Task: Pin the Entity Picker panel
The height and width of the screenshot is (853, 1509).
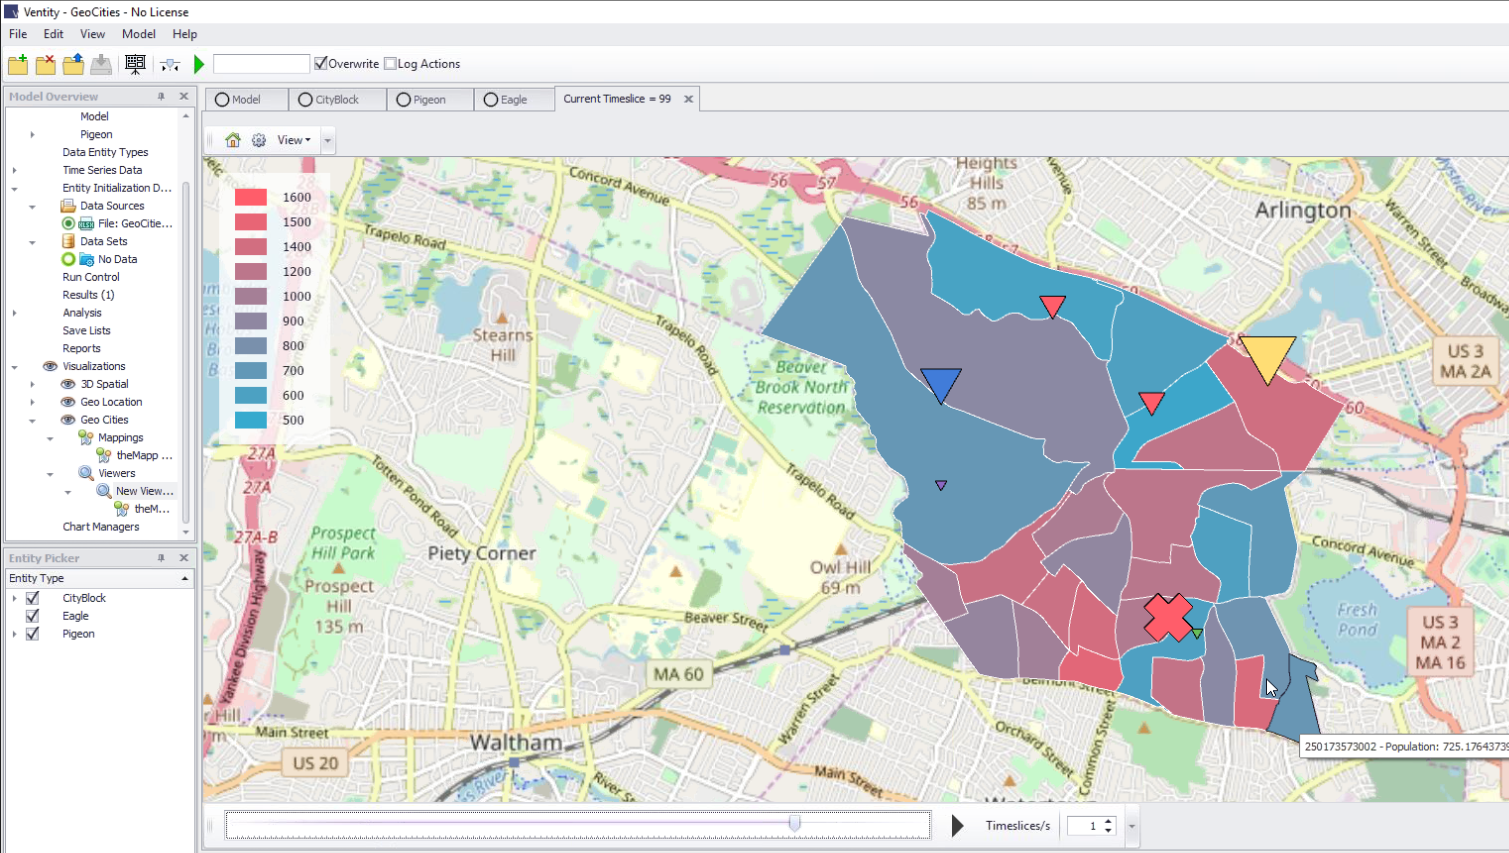Action: tap(161, 558)
